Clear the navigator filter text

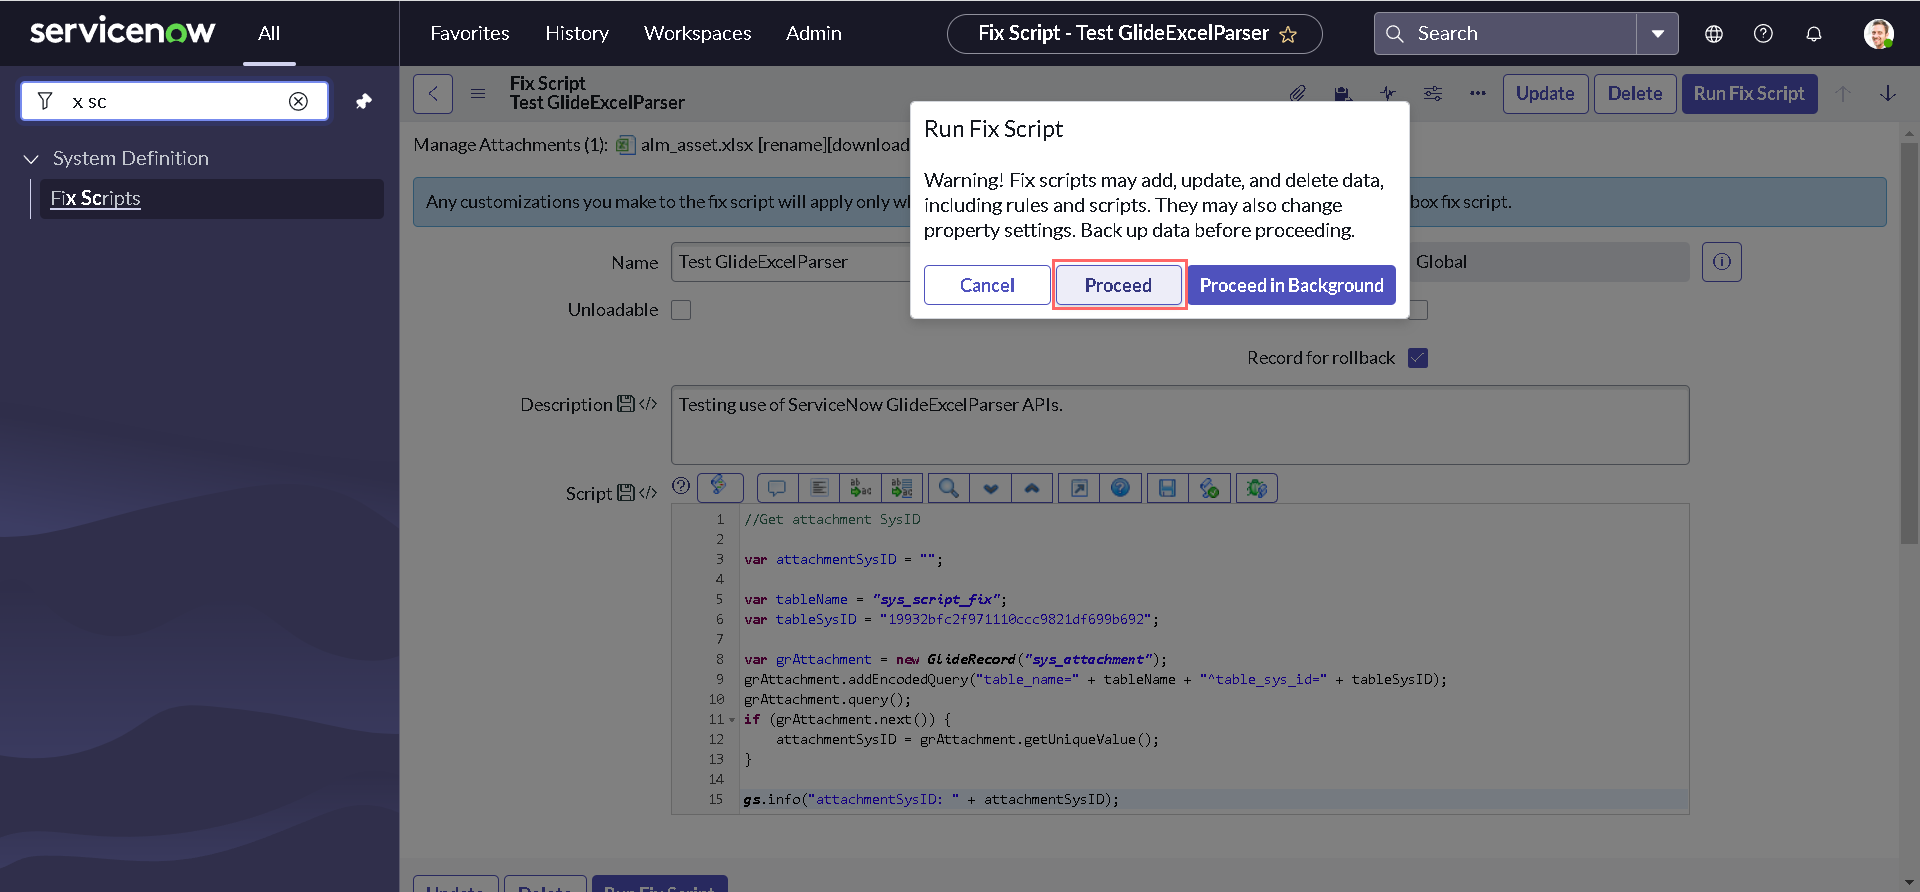coord(298,101)
